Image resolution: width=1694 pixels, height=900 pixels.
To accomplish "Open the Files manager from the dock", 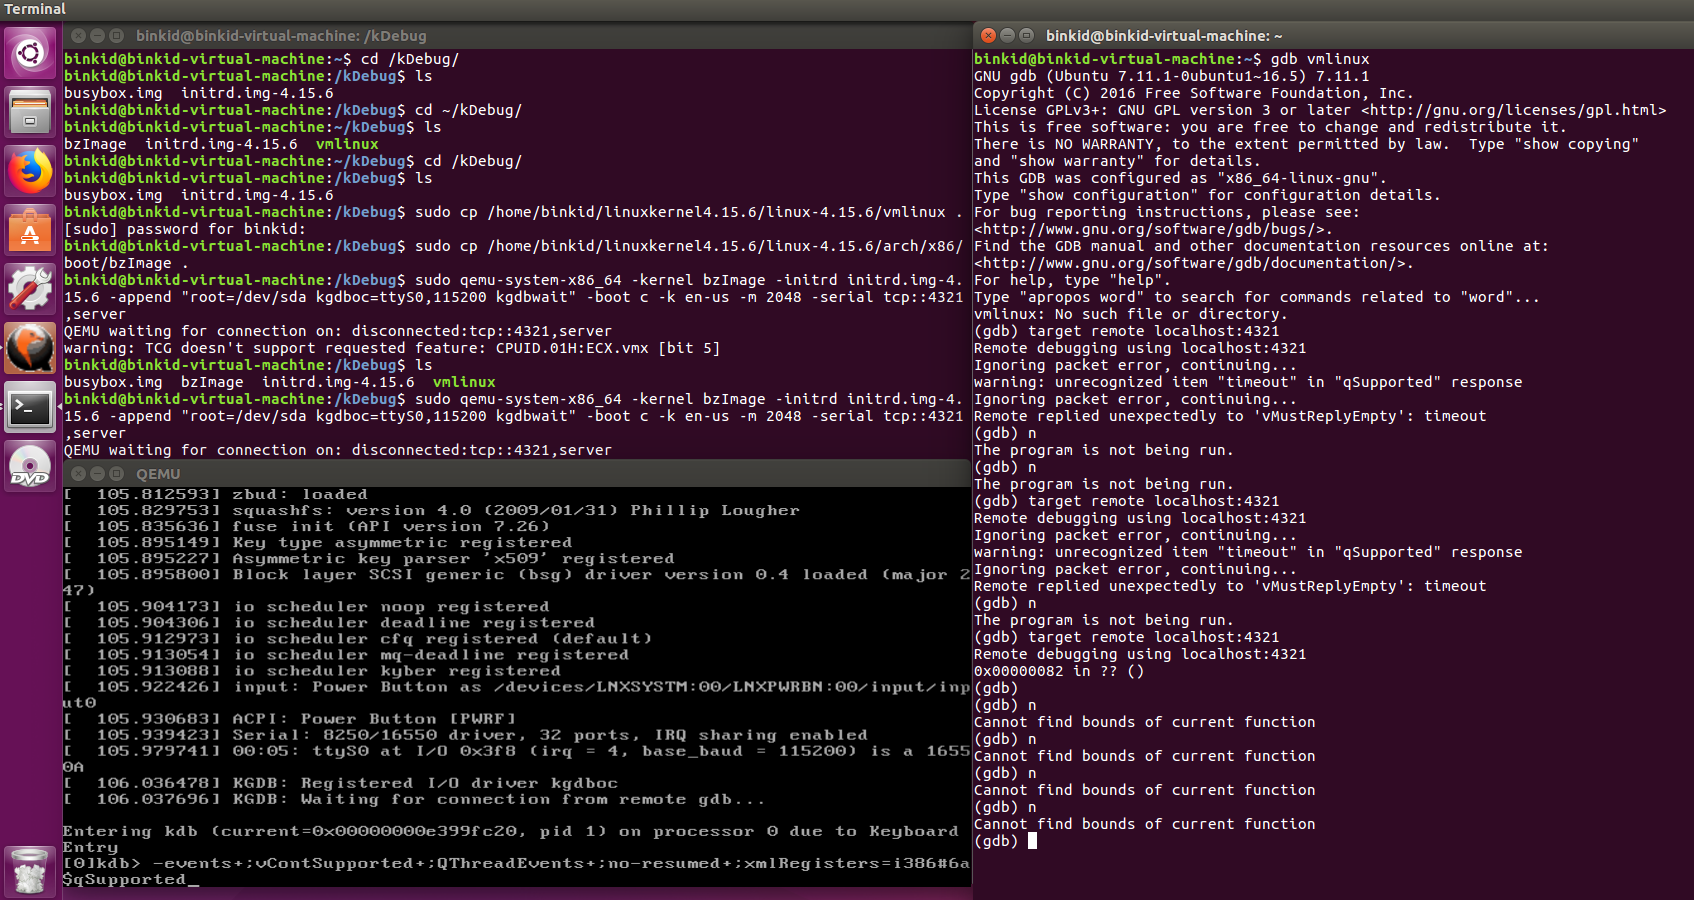I will 30,112.
